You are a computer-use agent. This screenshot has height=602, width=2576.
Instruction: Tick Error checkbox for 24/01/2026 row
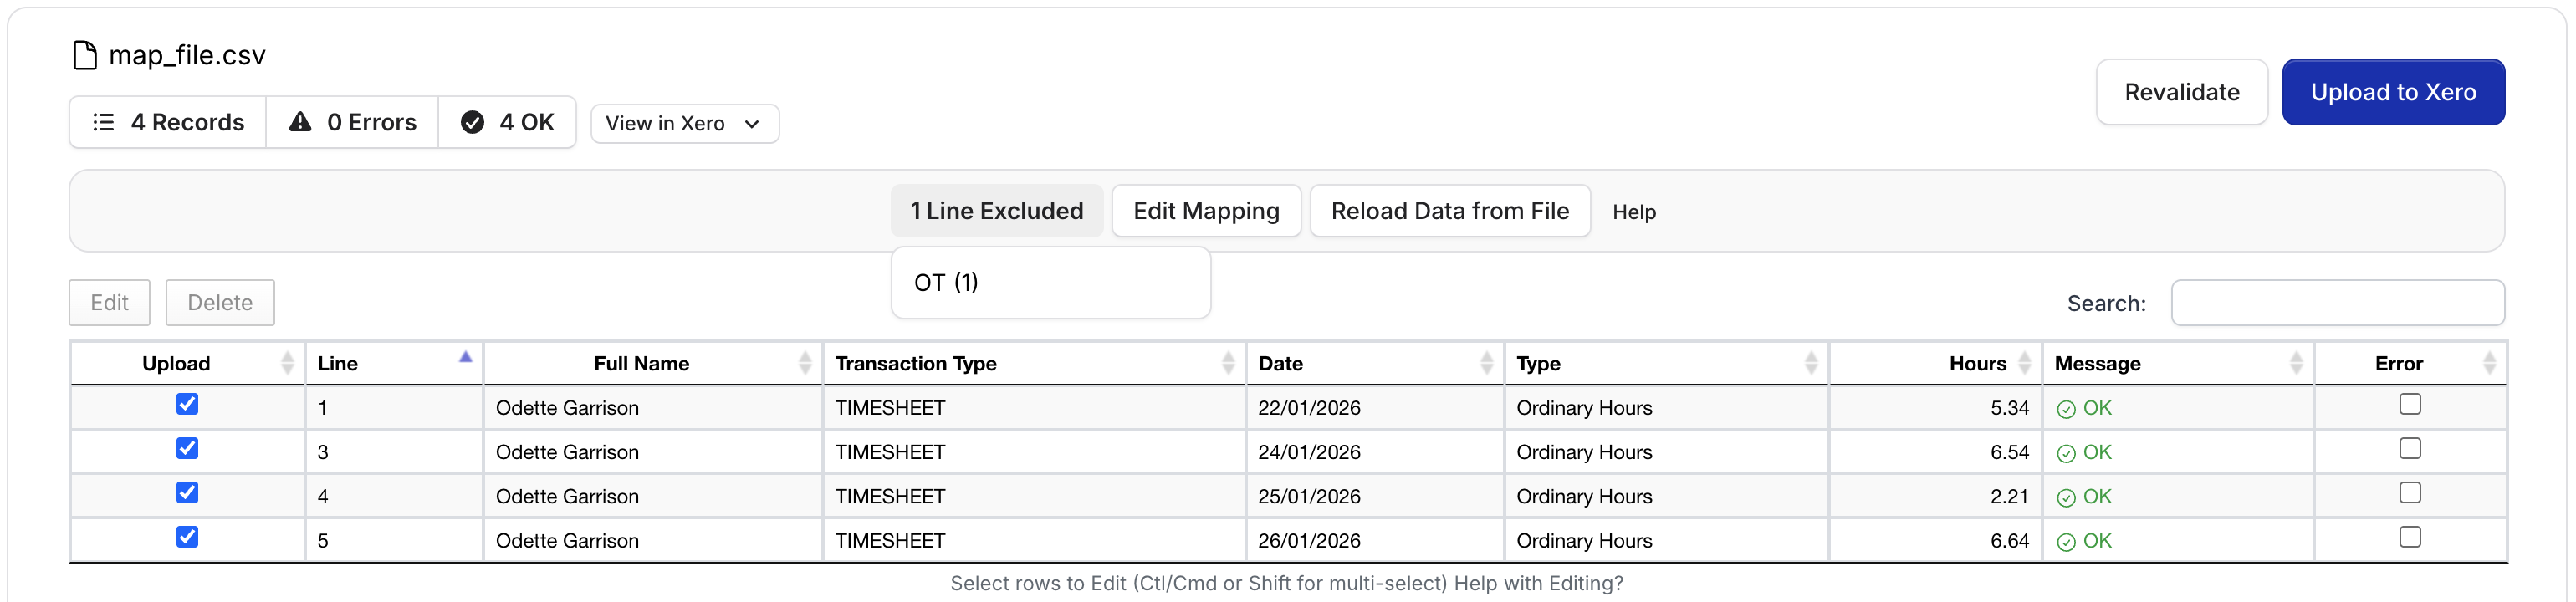2410,449
